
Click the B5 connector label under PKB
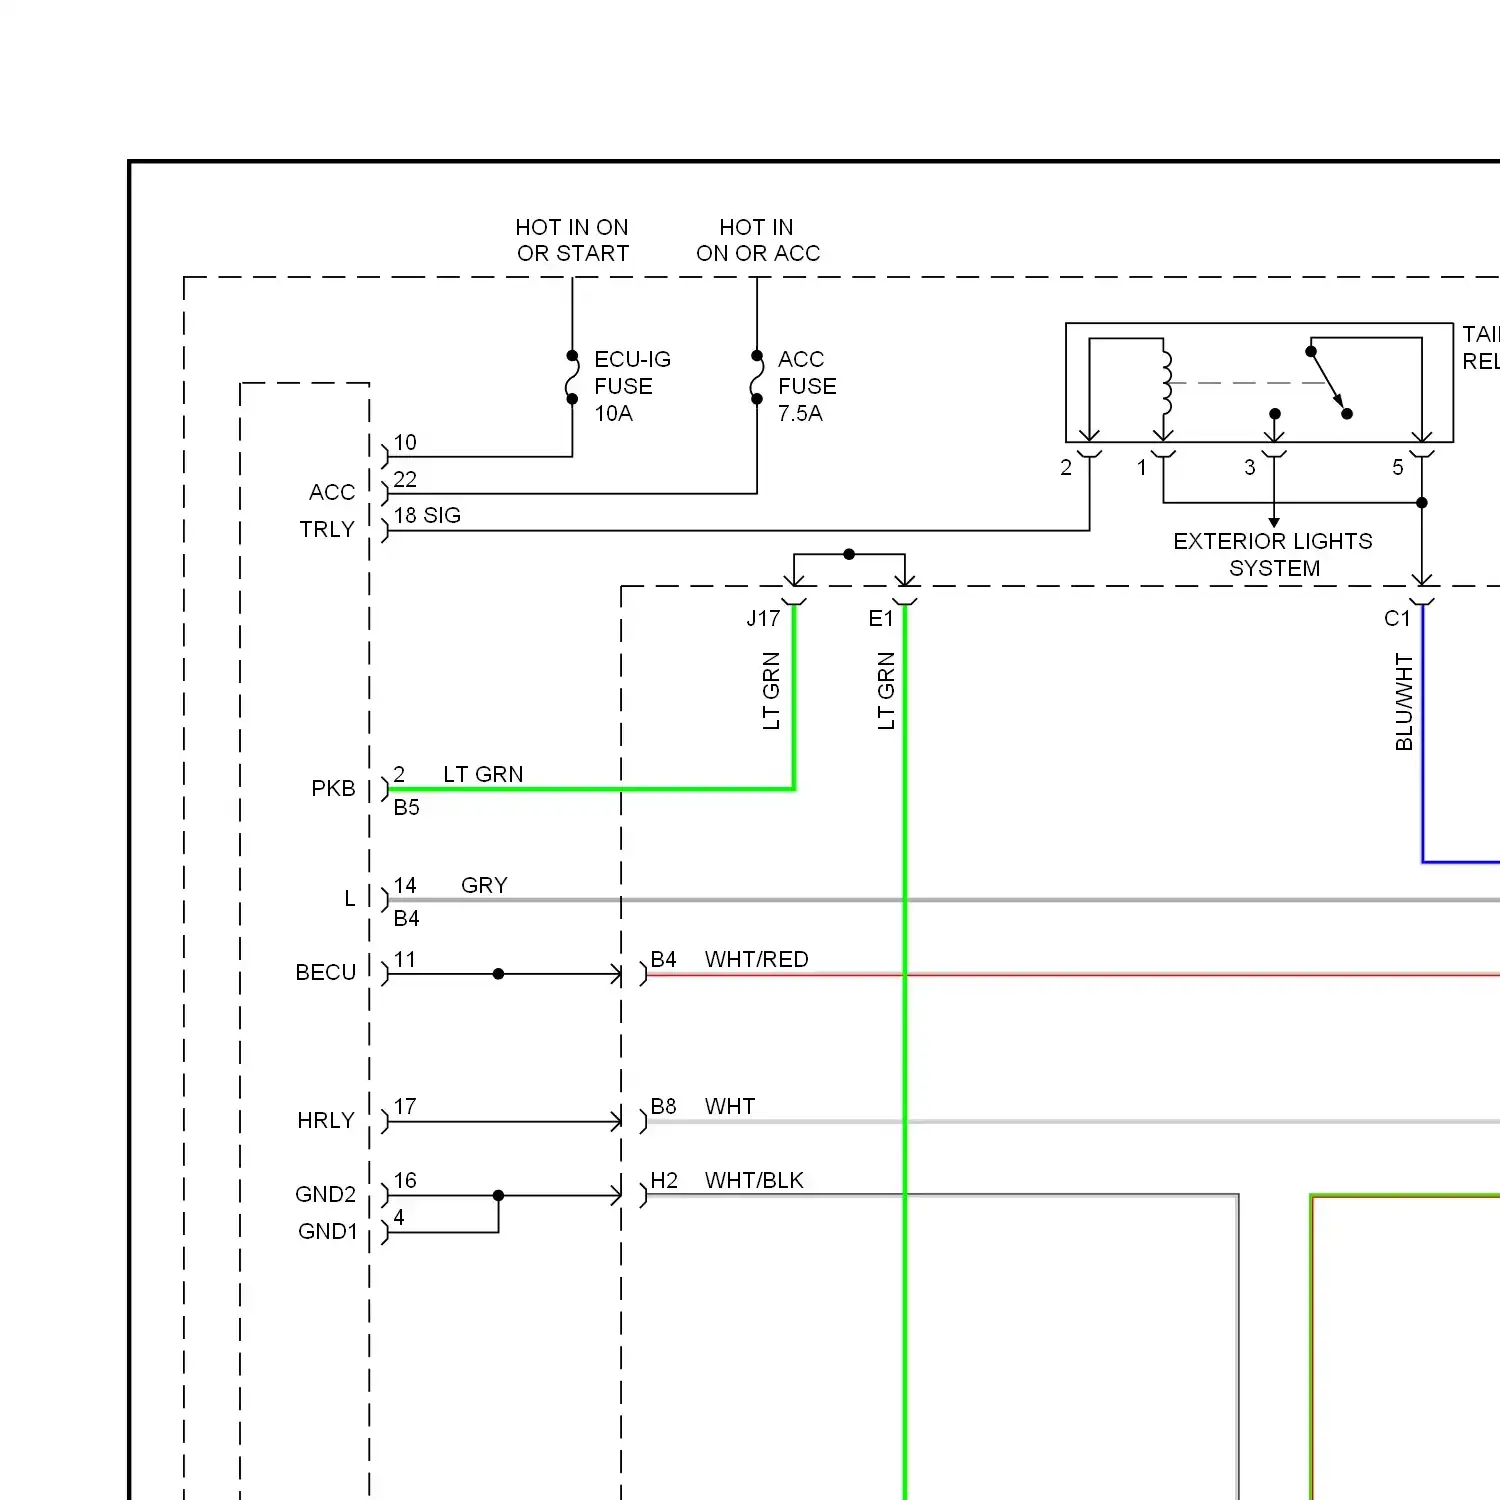click(406, 807)
